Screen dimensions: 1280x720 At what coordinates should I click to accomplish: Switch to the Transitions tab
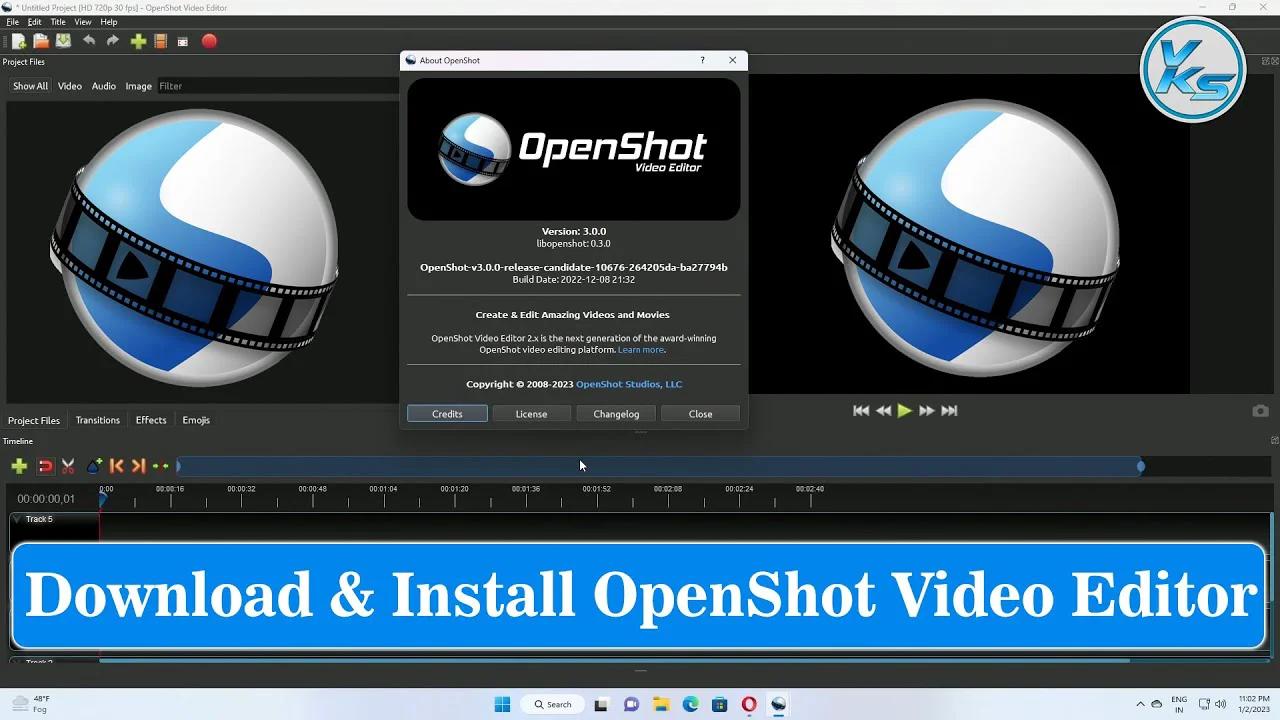97,420
